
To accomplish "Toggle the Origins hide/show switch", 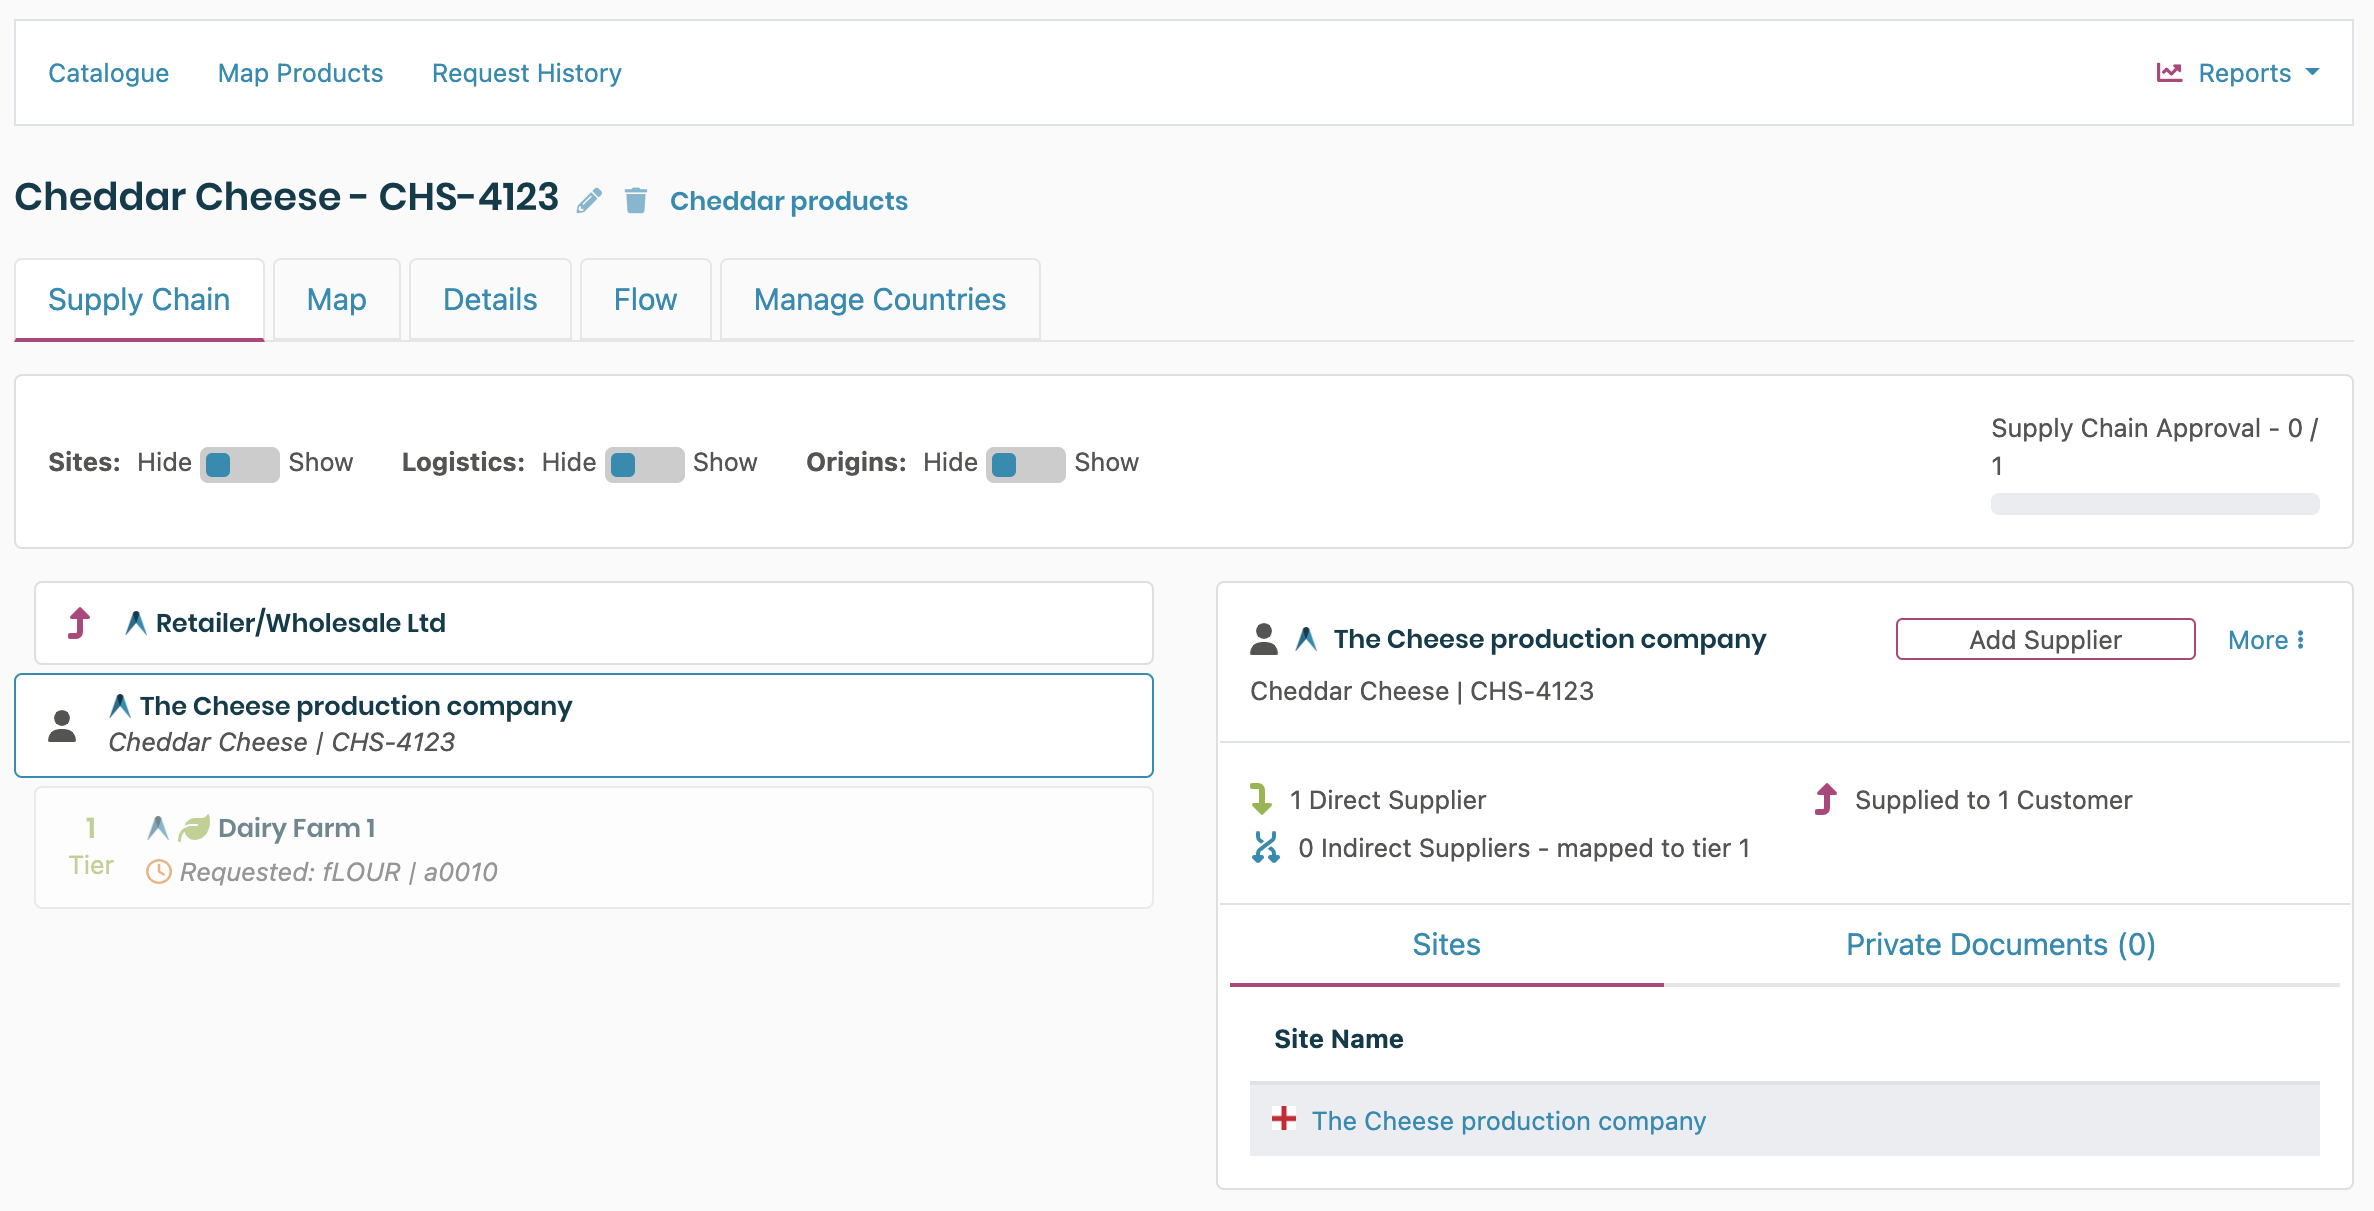I will 1025,464.
